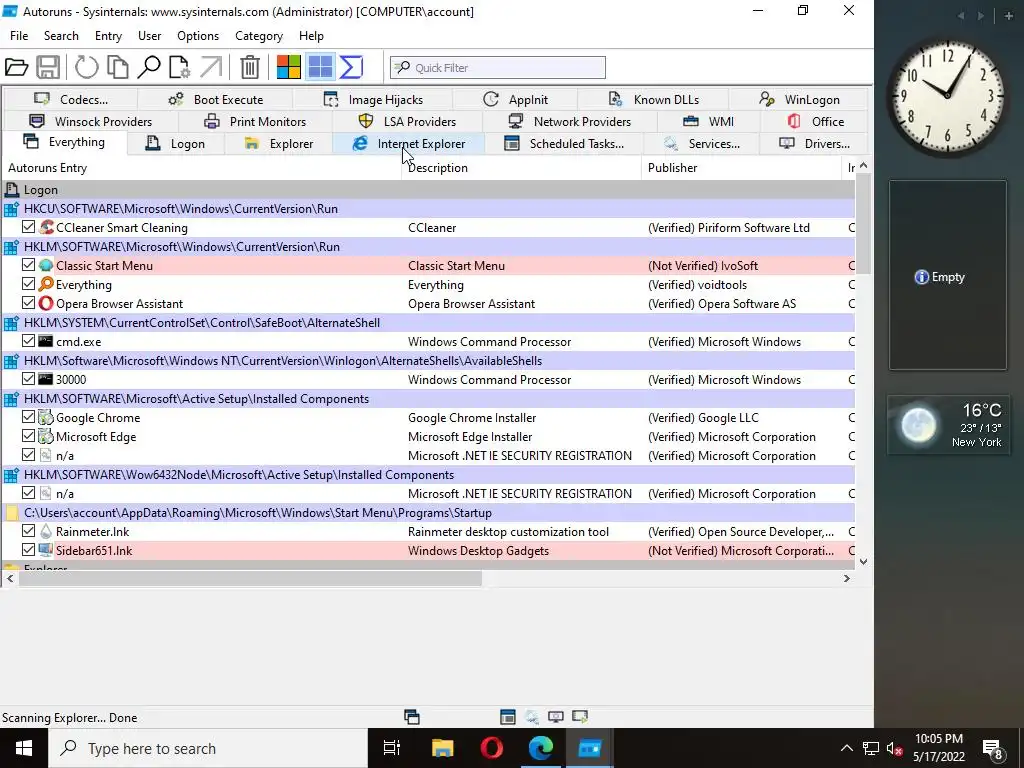Viewport: 1024px width, 768px height.
Task: Open the File menu
Action: click(x=19, y=36)
